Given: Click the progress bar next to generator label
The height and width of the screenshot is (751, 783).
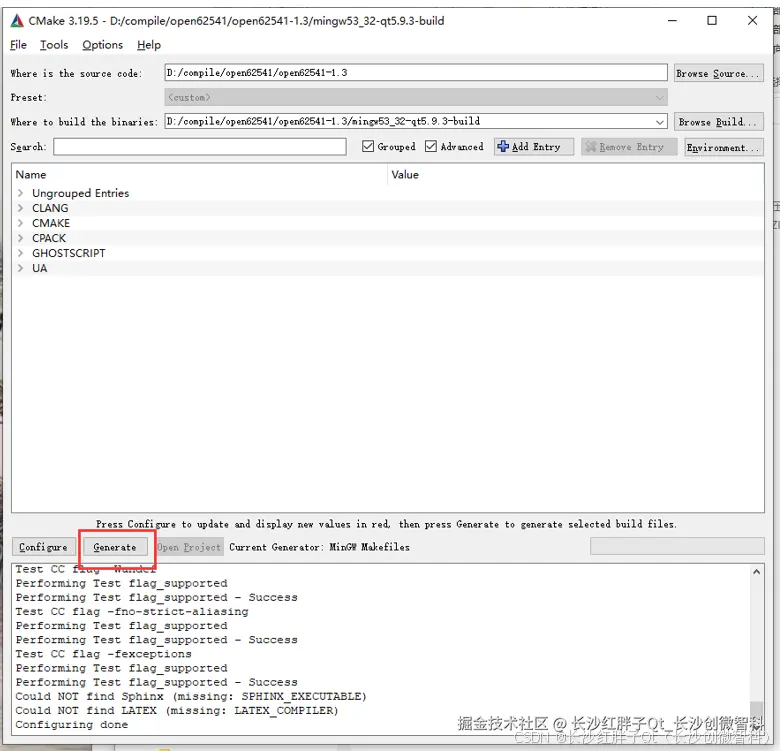Looking at the screenshot, I should click(x=677, y=546).
